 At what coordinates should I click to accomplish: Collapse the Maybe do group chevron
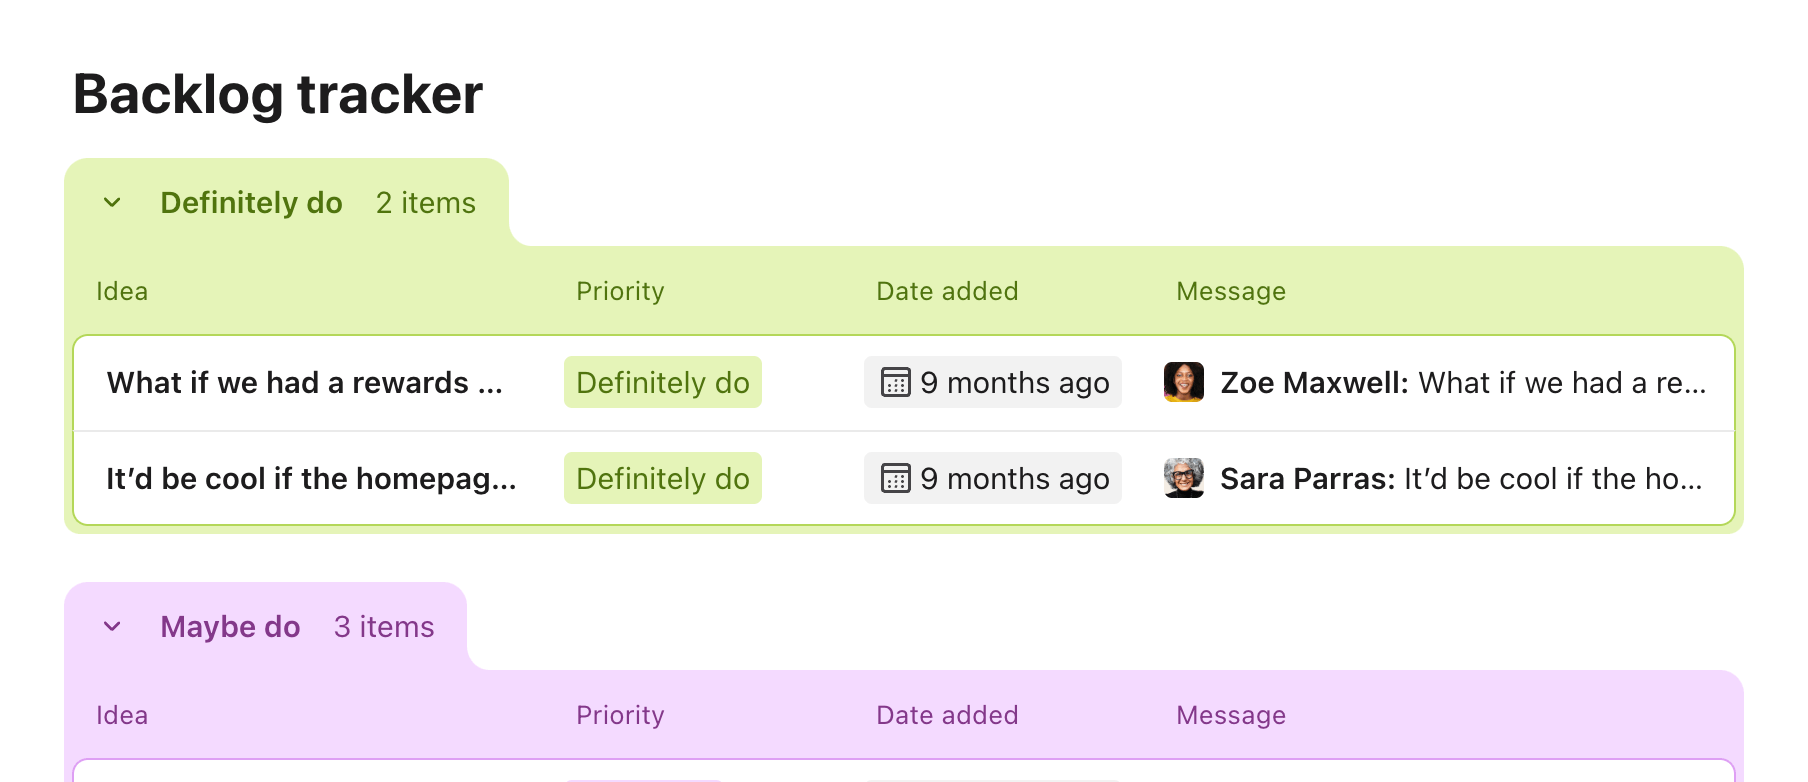click(x=112, y=627)
